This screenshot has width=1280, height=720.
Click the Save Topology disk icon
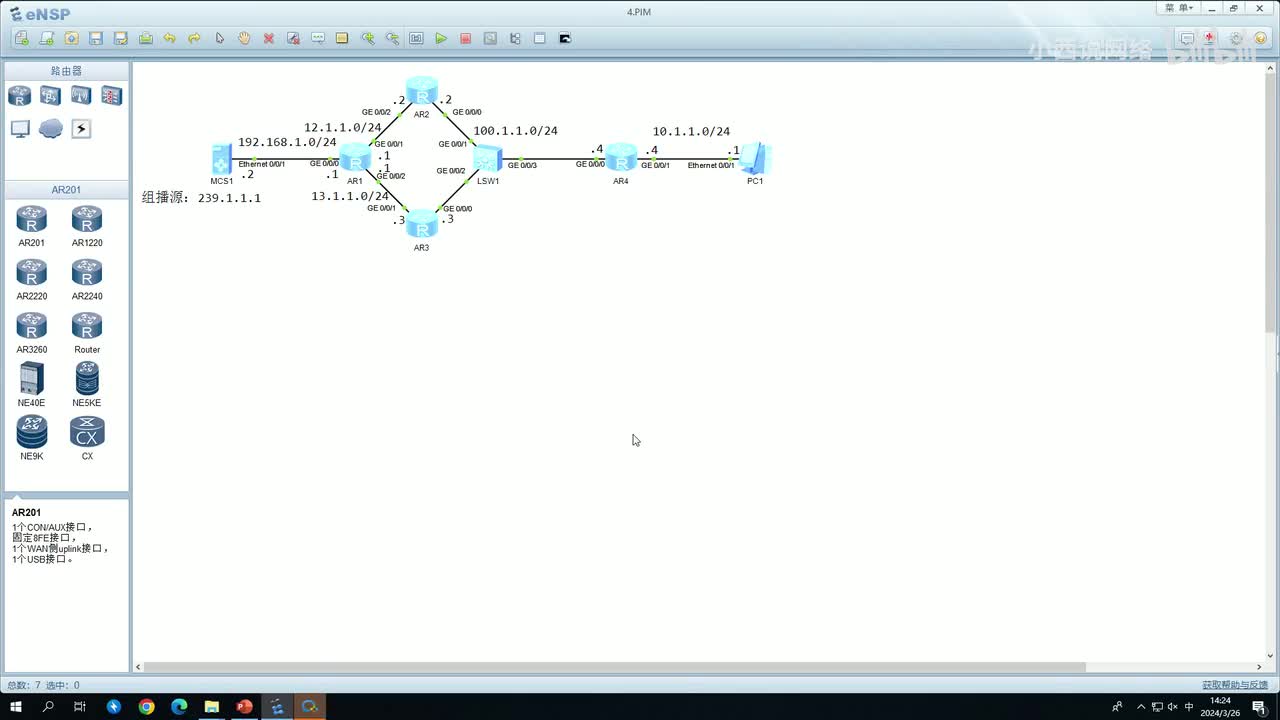click(x=96, y=38)
